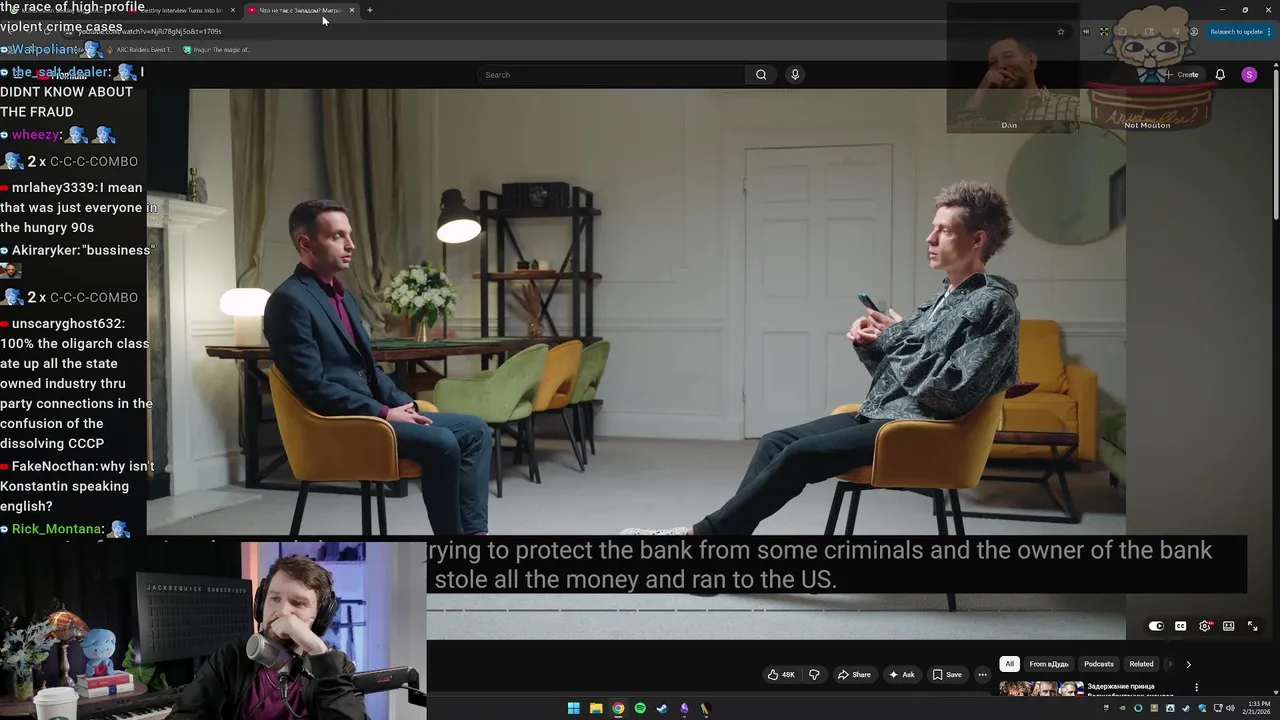Select the Podcasts filter chip
Image resolution: width=1280 pixels, height=720 pixels.
1098,664
